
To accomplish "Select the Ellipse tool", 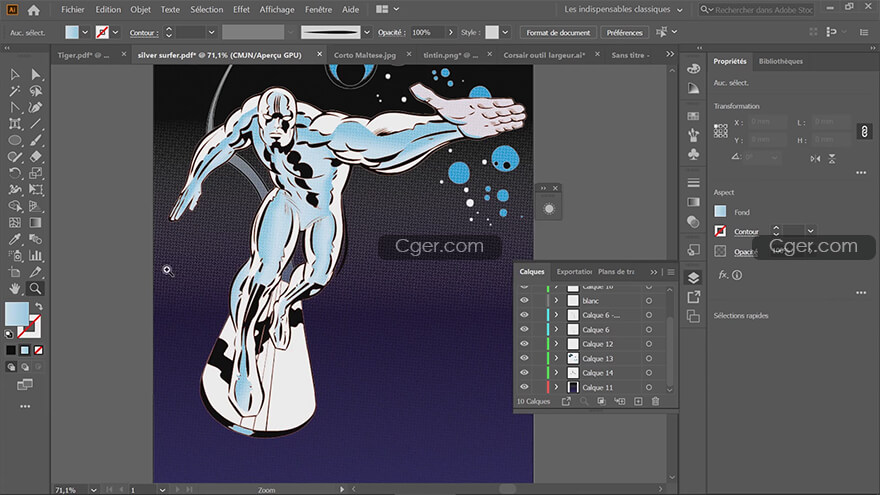I will pyautogui.click(x=15, y=140).
